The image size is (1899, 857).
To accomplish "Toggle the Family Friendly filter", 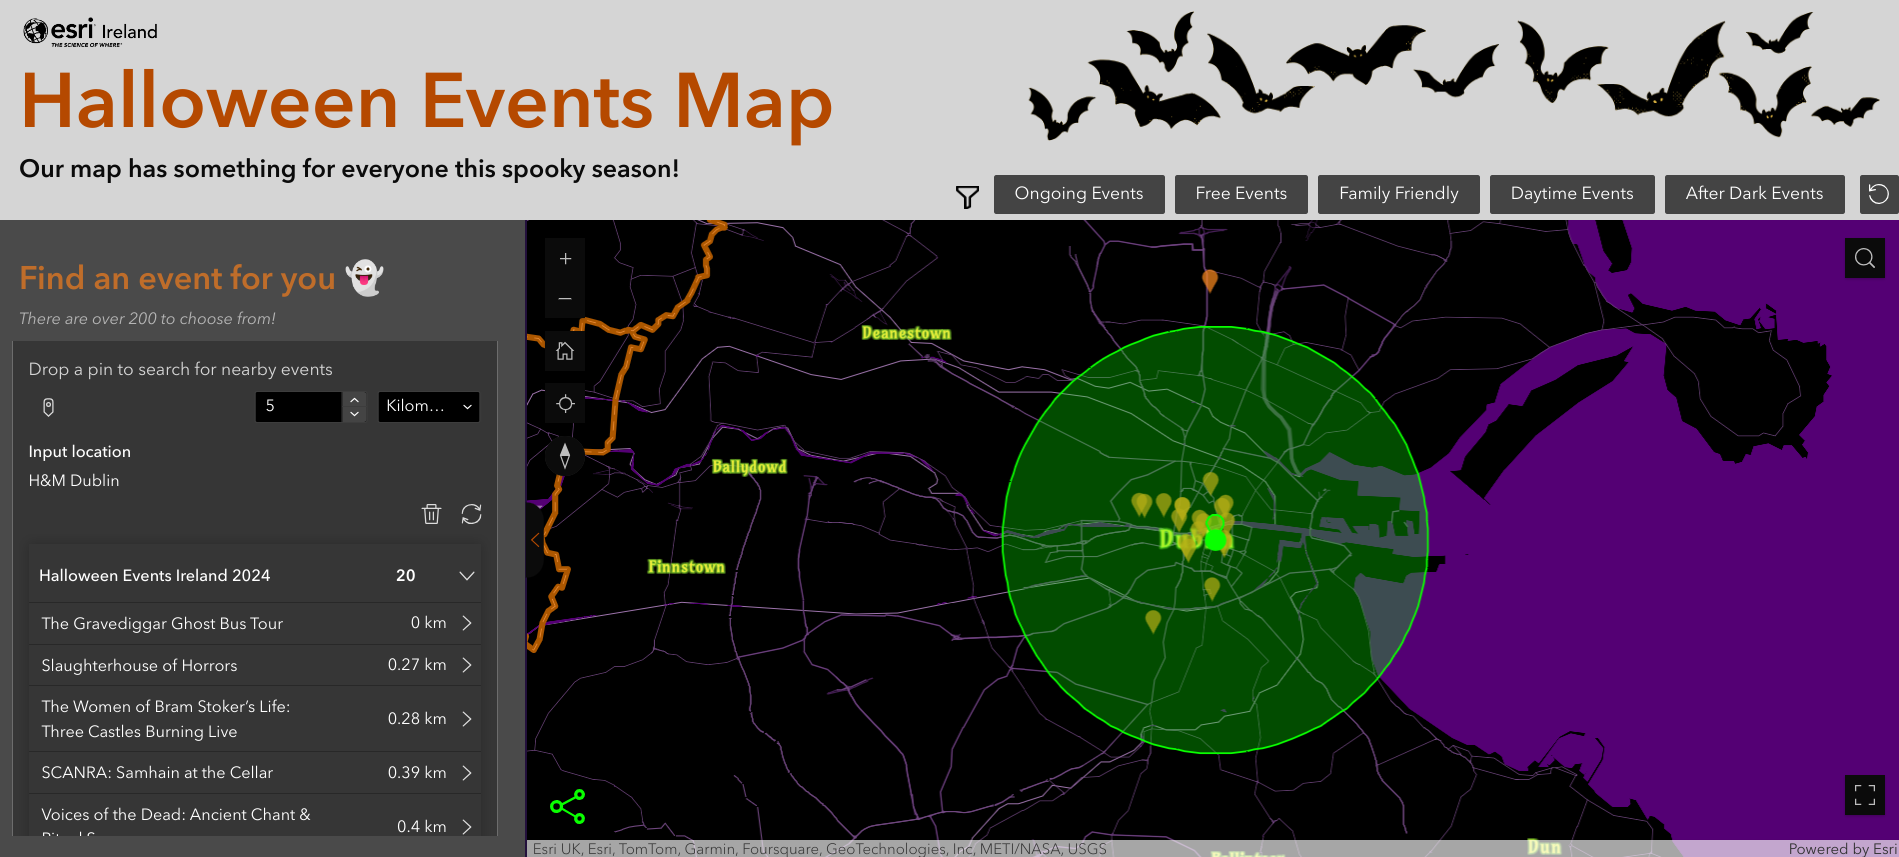I will click(x=1399, y=194).
